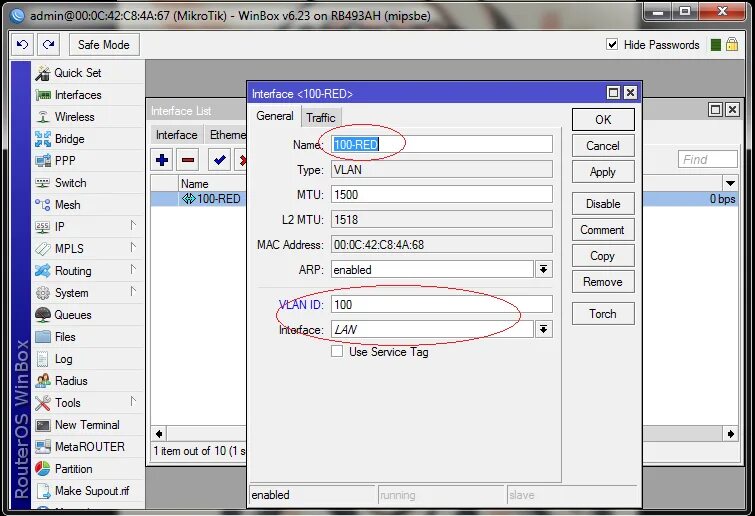Click the MTU field showing 1500
The image size is (755, 516).
pos(442,194)
